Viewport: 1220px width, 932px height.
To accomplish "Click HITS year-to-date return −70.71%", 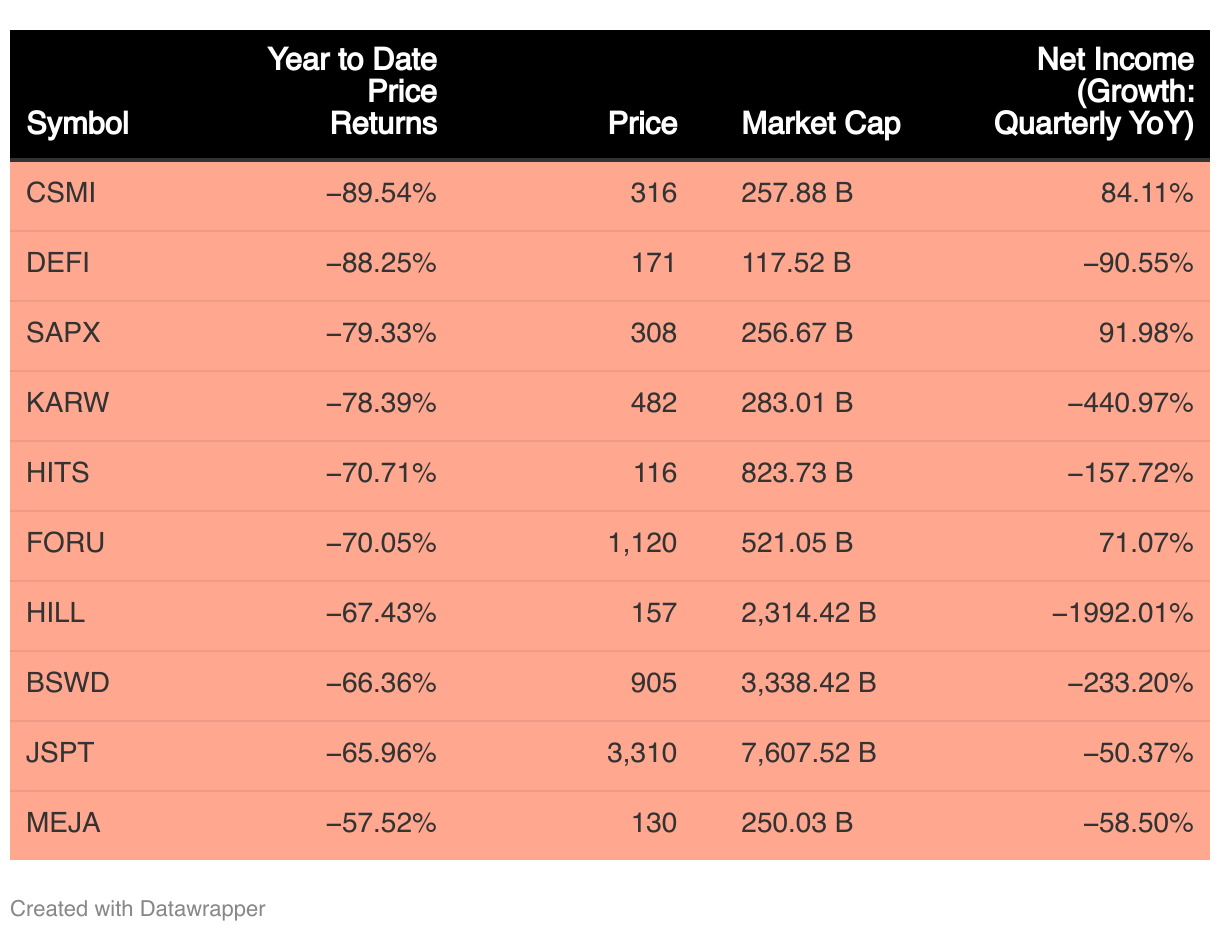I will click(381, 473).
